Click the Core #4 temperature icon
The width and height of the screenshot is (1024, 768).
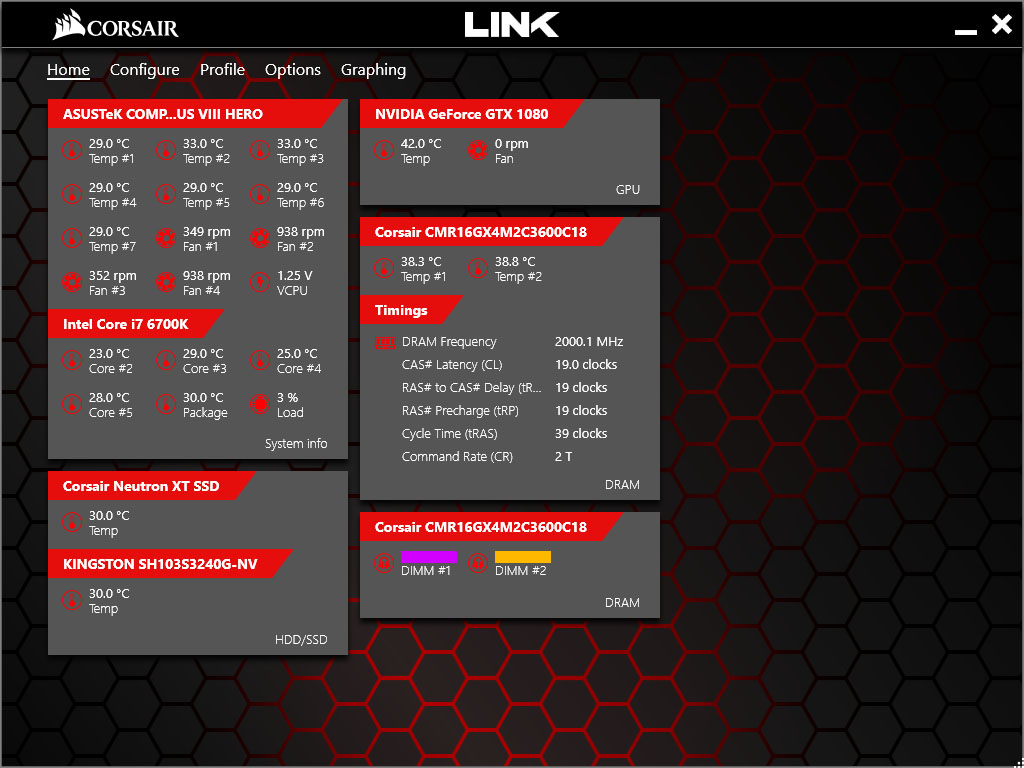click(260, 360)
